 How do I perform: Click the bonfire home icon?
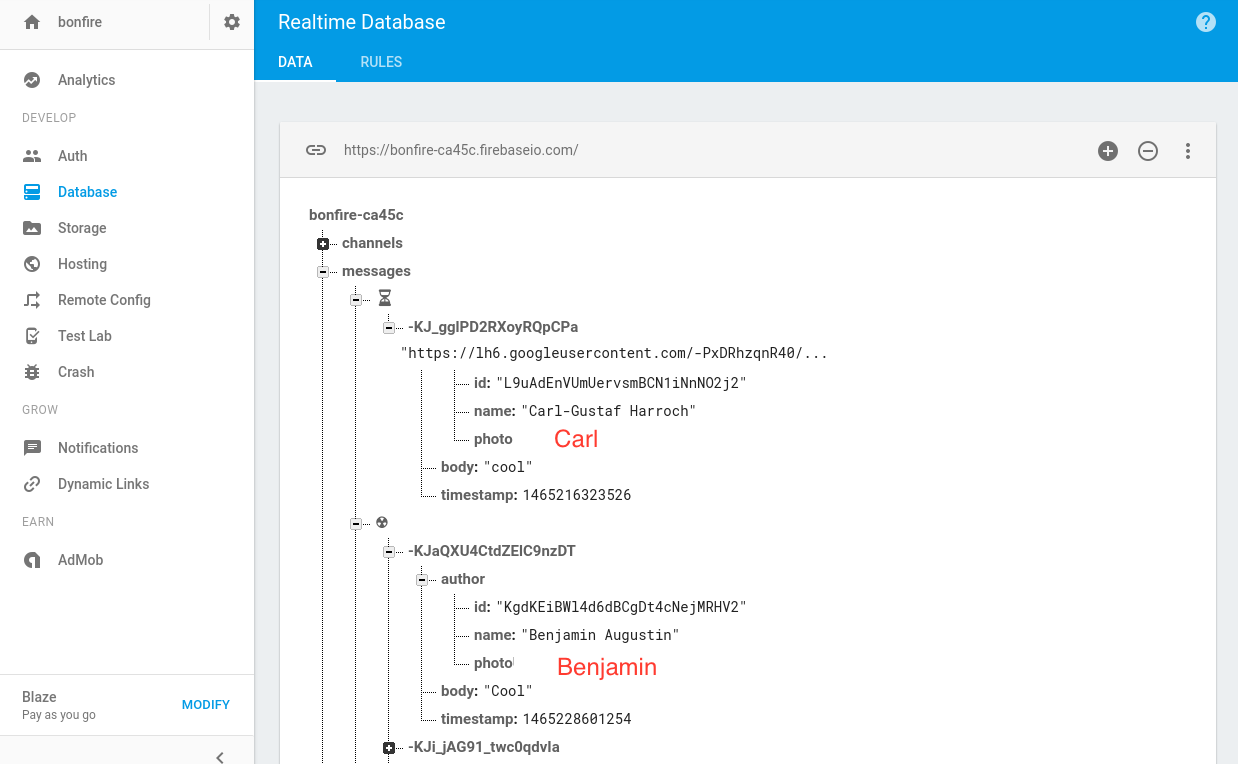pyautogui.click(x=32, y=22)
